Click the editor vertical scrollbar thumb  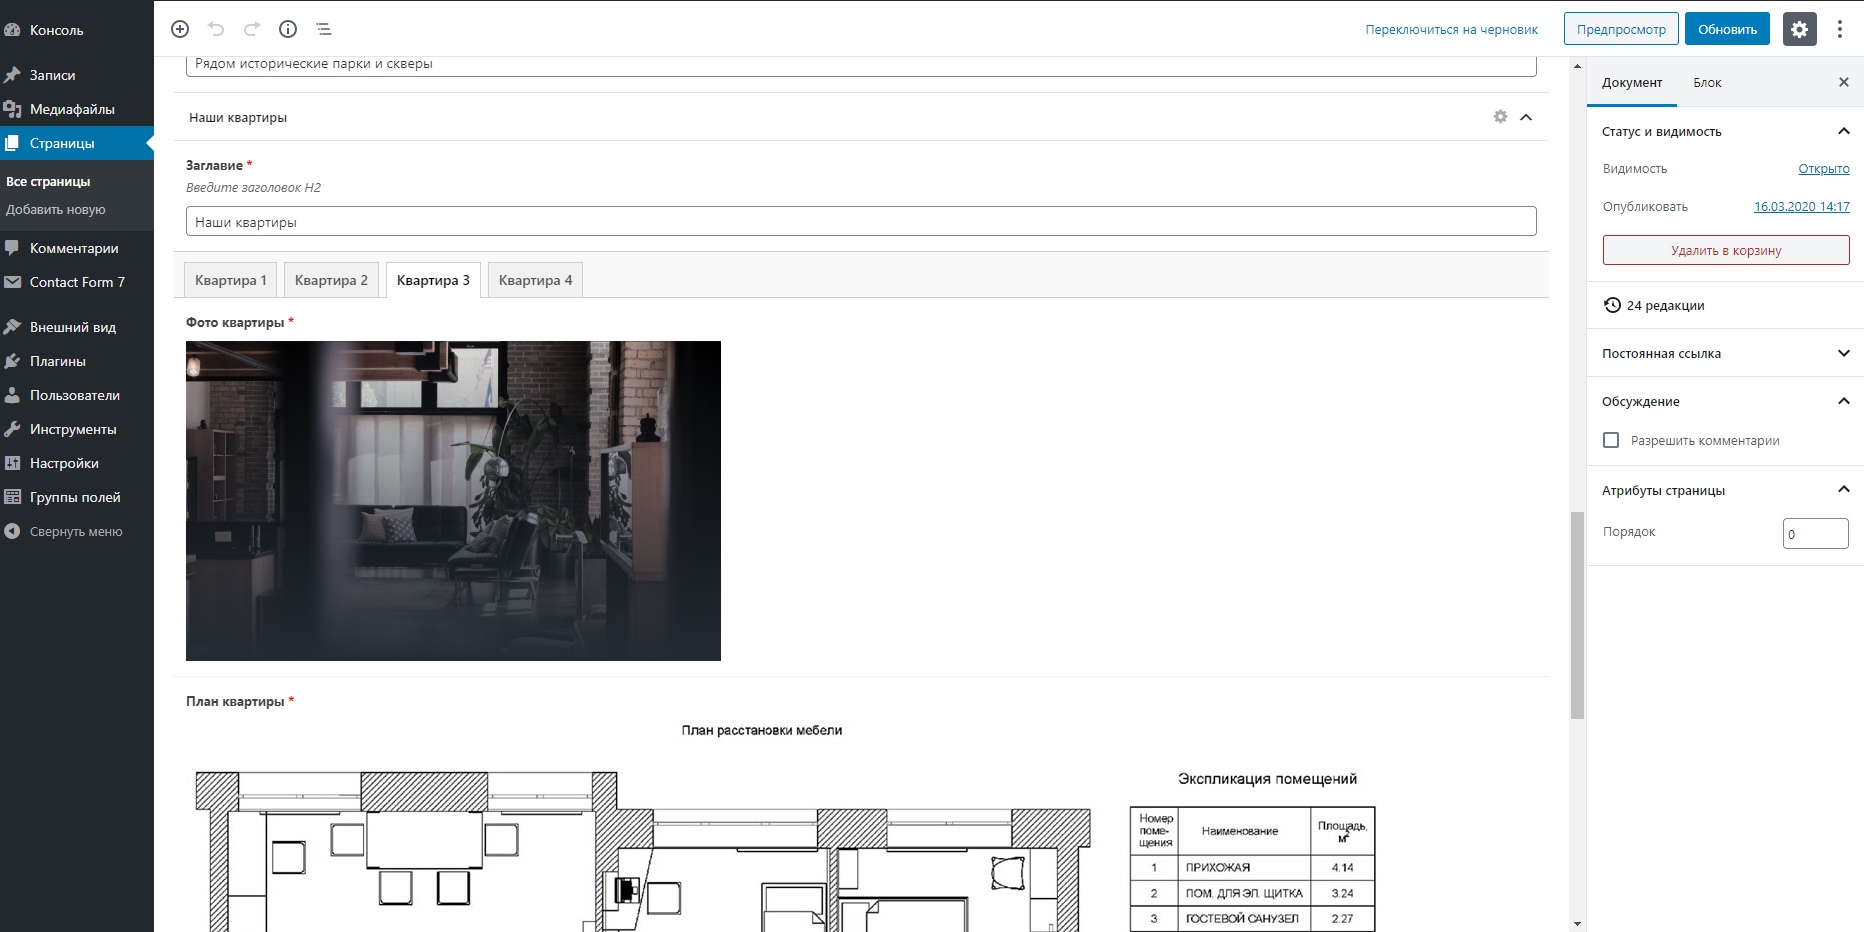coord(1577,615)
